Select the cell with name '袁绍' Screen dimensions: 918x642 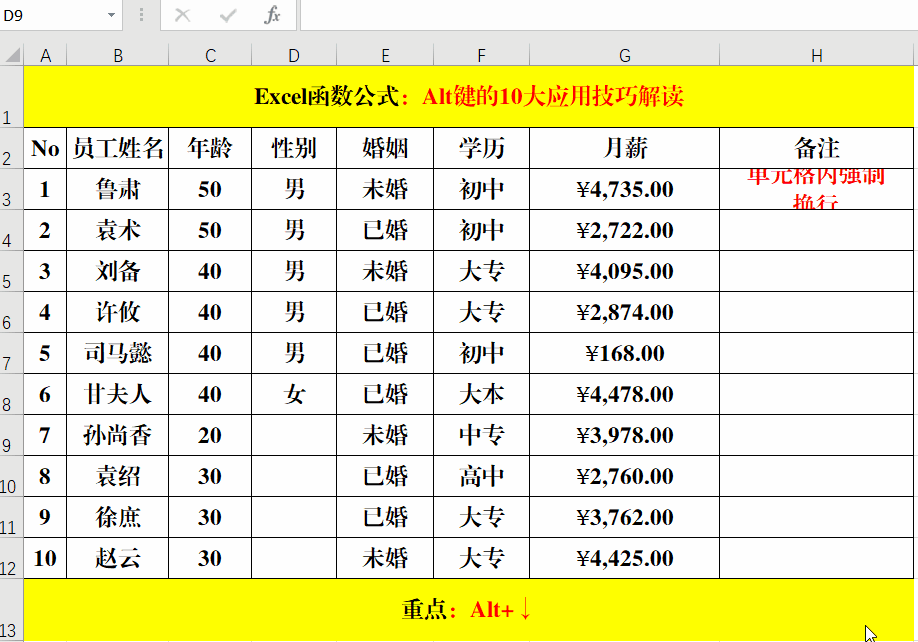tap(118, 476)
